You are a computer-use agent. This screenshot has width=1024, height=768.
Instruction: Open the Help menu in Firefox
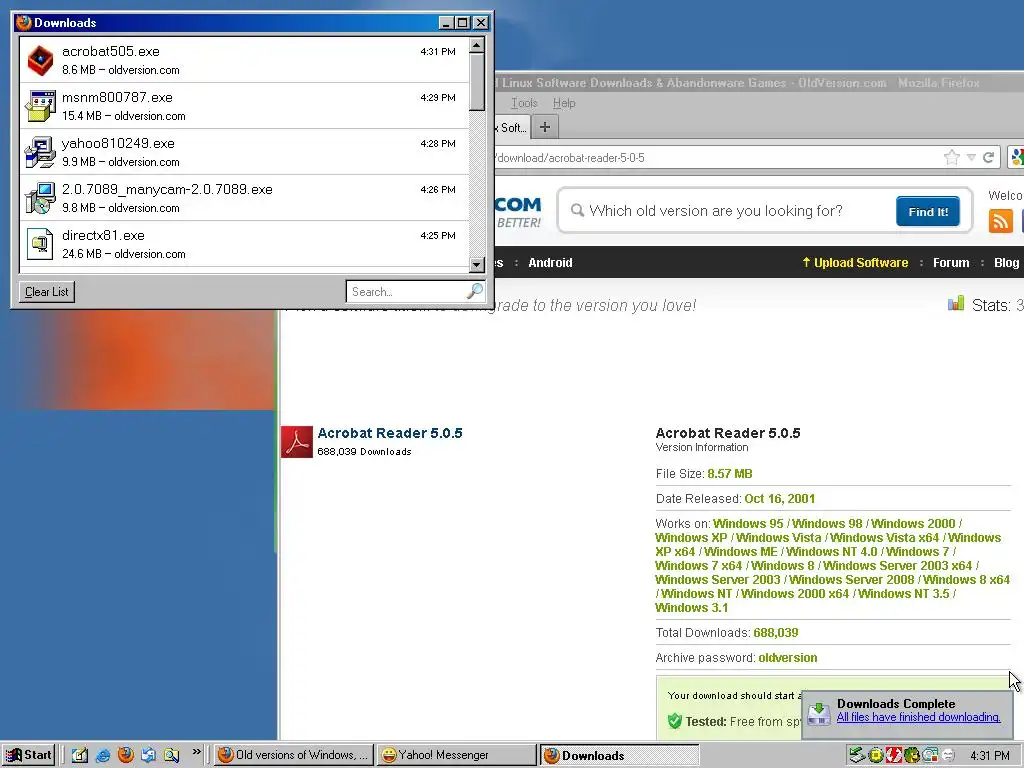point(564,103)
